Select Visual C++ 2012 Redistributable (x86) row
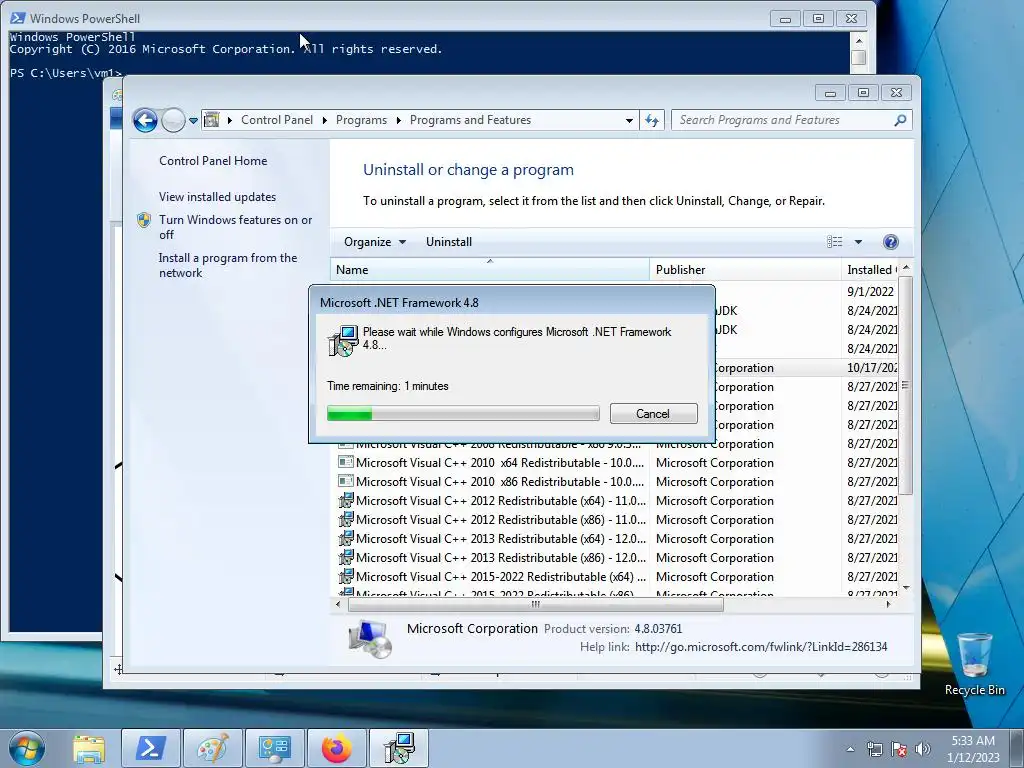Screen dimensions: 1024x768 pos(617,519)
